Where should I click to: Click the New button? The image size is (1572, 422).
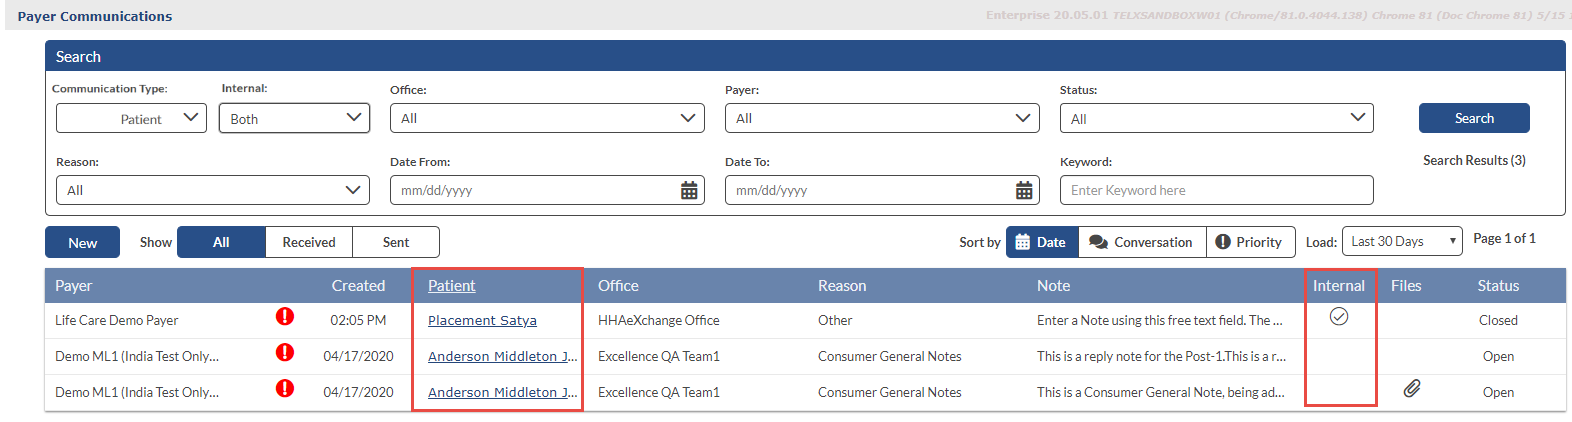82,243
